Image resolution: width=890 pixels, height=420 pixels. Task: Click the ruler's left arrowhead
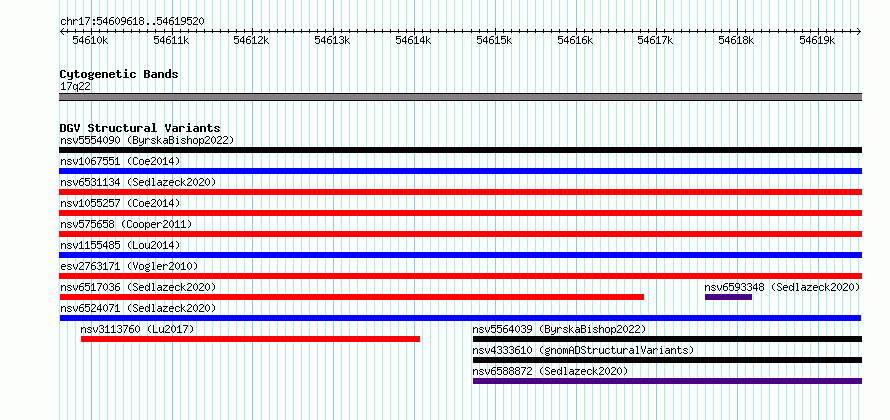pos(62,32)
